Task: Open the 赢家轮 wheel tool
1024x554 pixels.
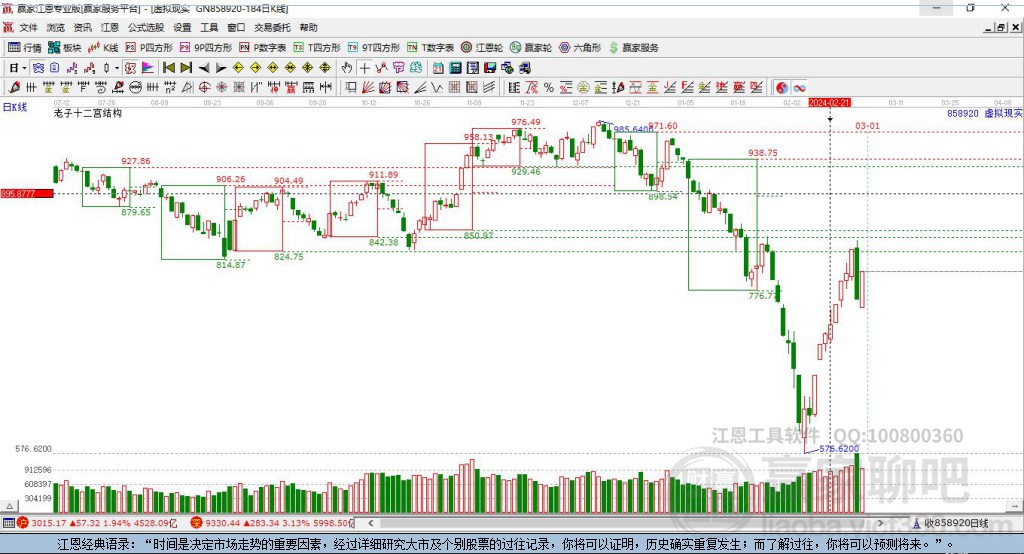Action: (531, 48)
